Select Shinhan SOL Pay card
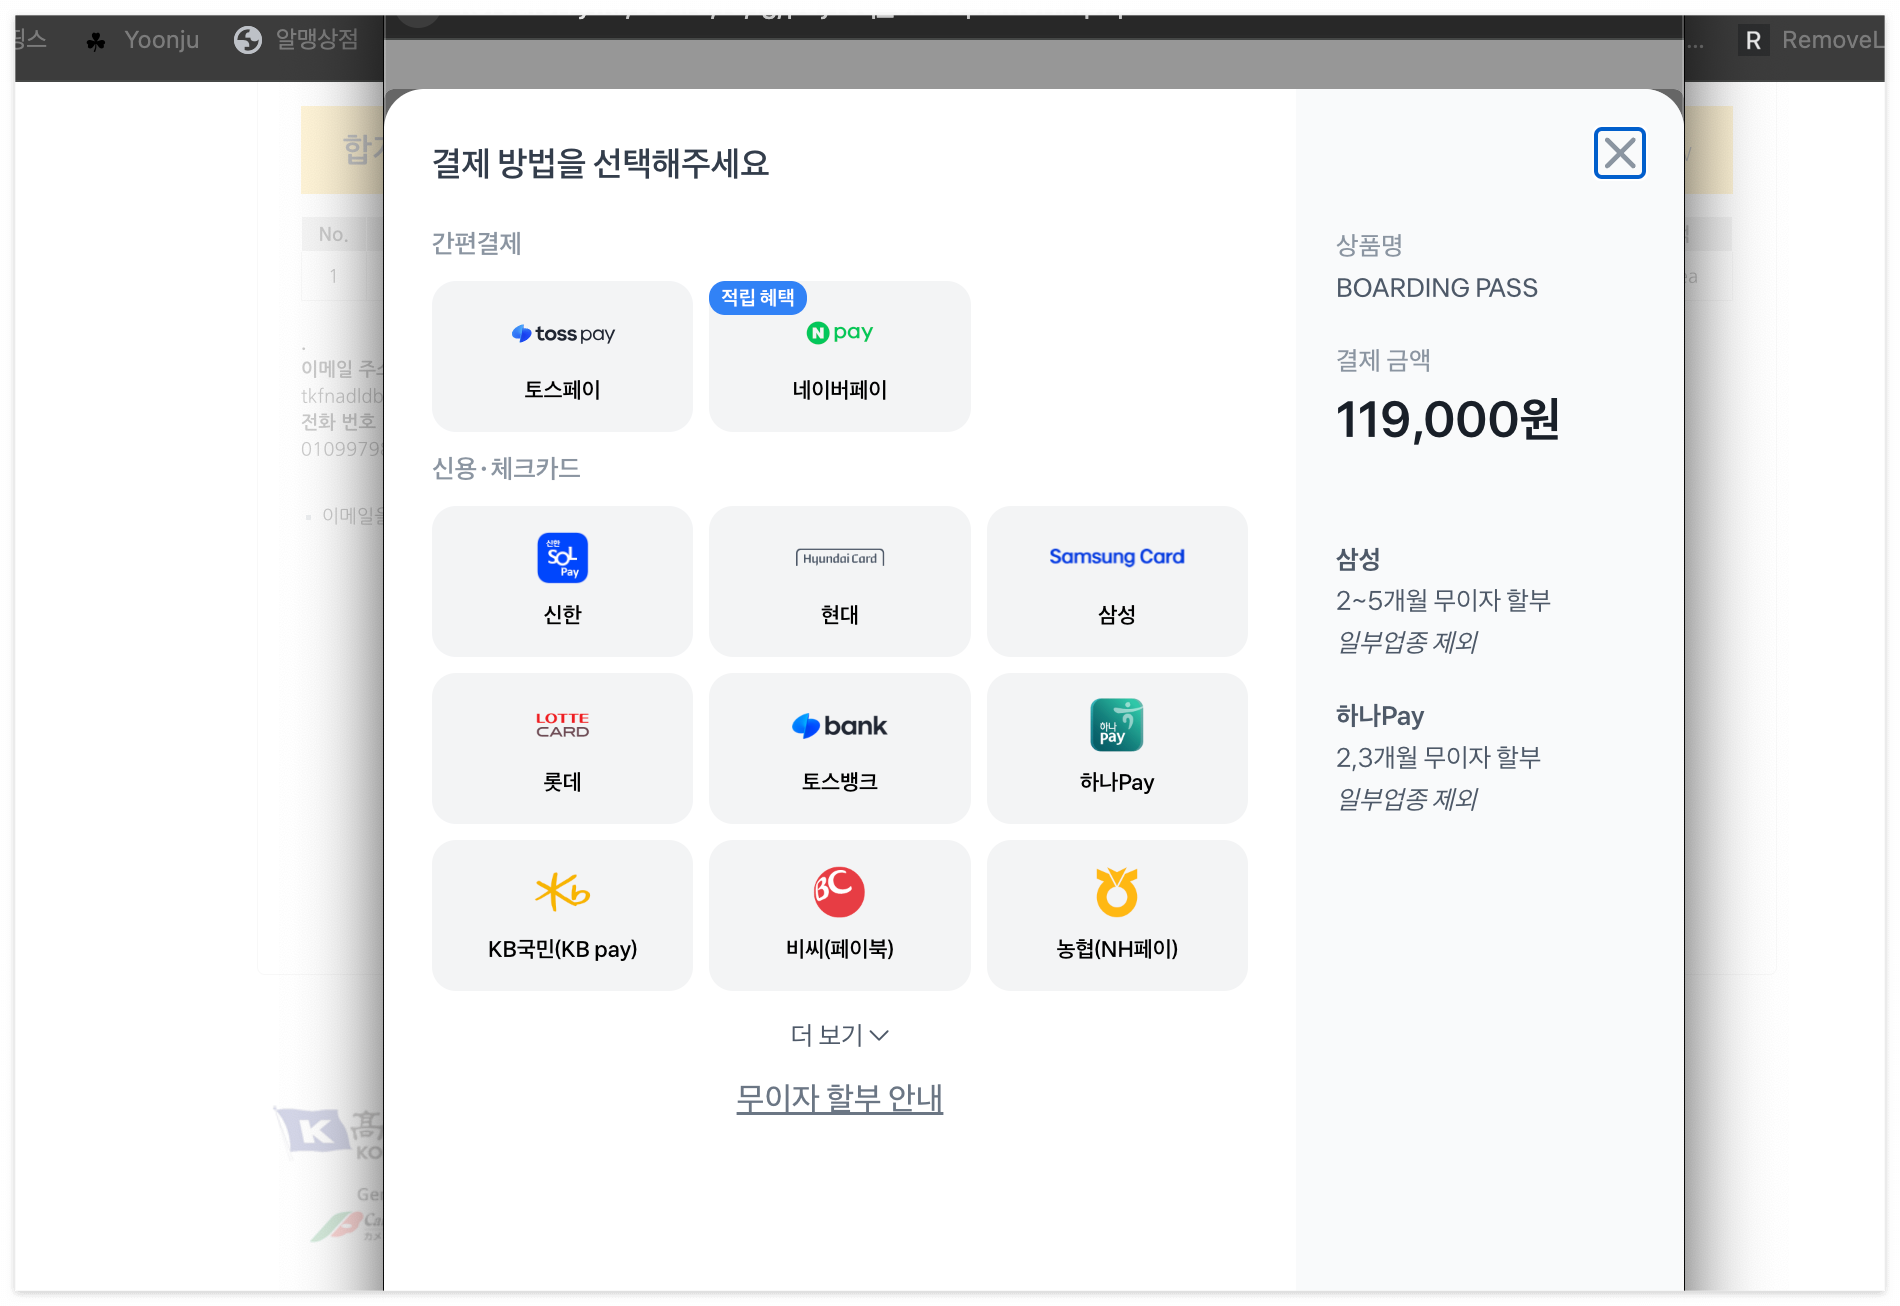The height and width of the screenshot is (1306, 1900). (x=562, y=581)
